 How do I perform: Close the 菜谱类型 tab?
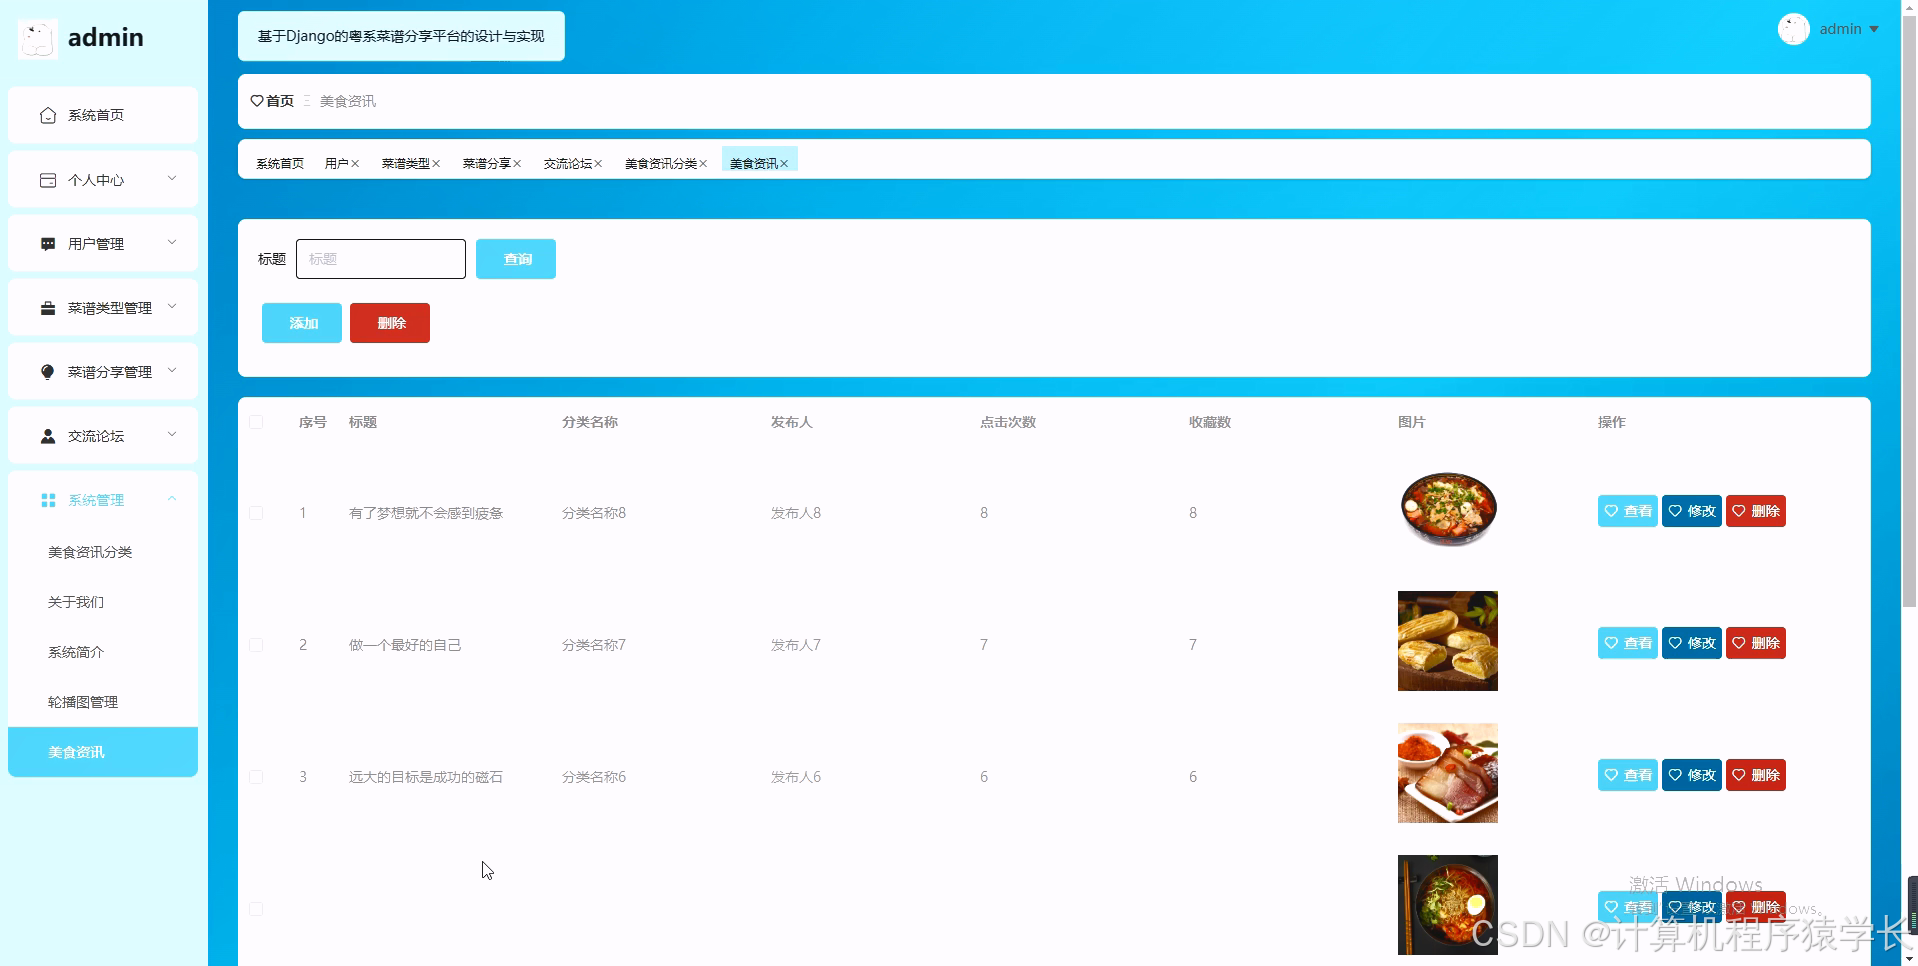(436, 164)
